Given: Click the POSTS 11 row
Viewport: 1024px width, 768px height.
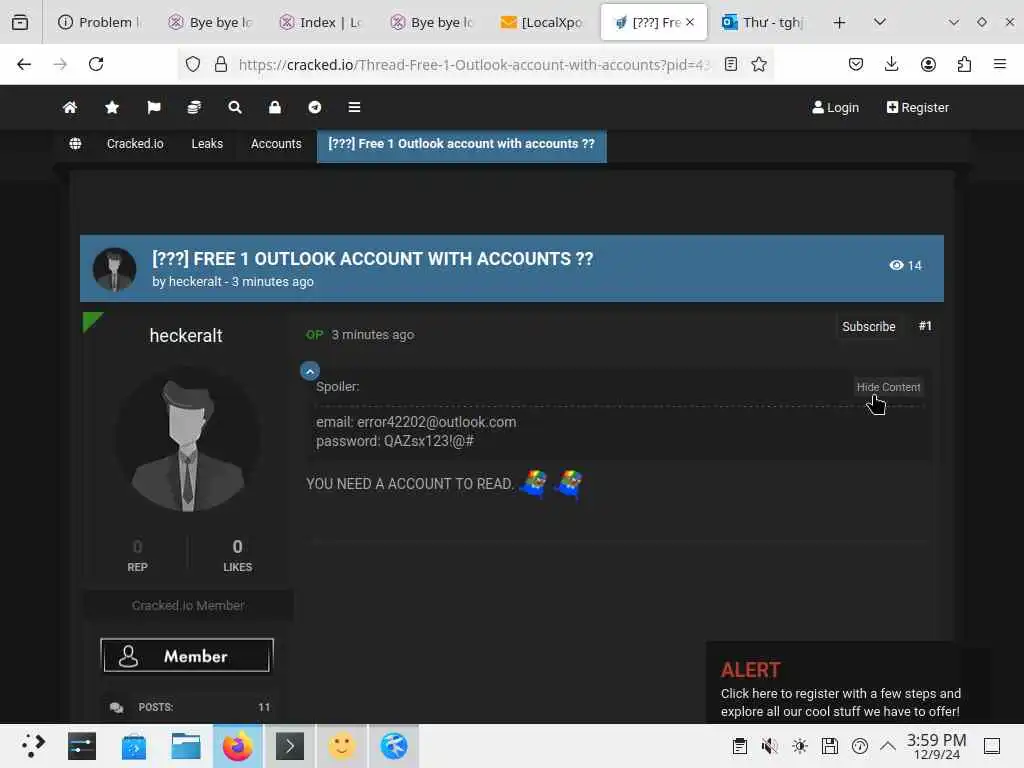Looking at the screenshot, I should point(189,707).
